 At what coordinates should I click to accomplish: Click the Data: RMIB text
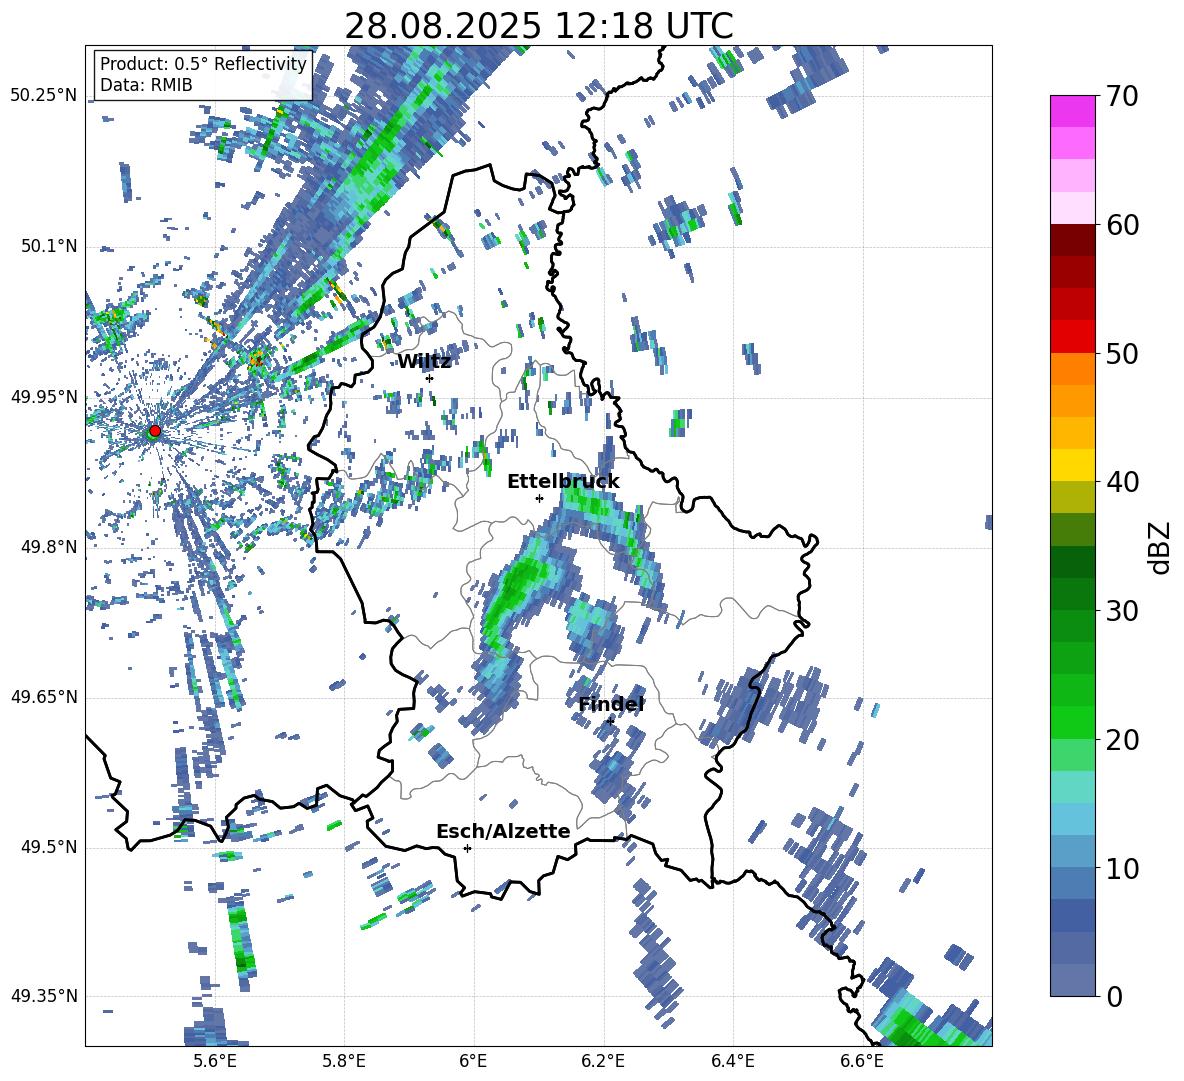(x=146, y=85)
